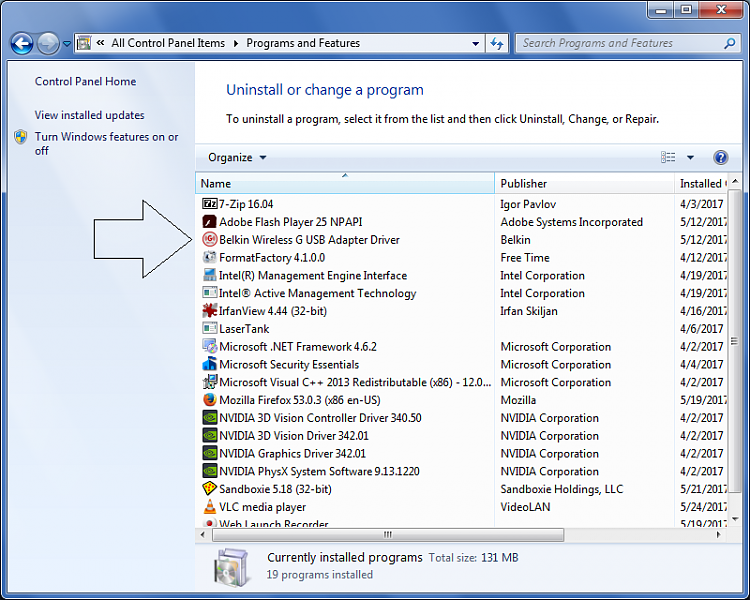The height and width of the screenshot is (600, 750).
Task: Click publisher Irfan Skiljan cell
Action: [x=529, y=311]
